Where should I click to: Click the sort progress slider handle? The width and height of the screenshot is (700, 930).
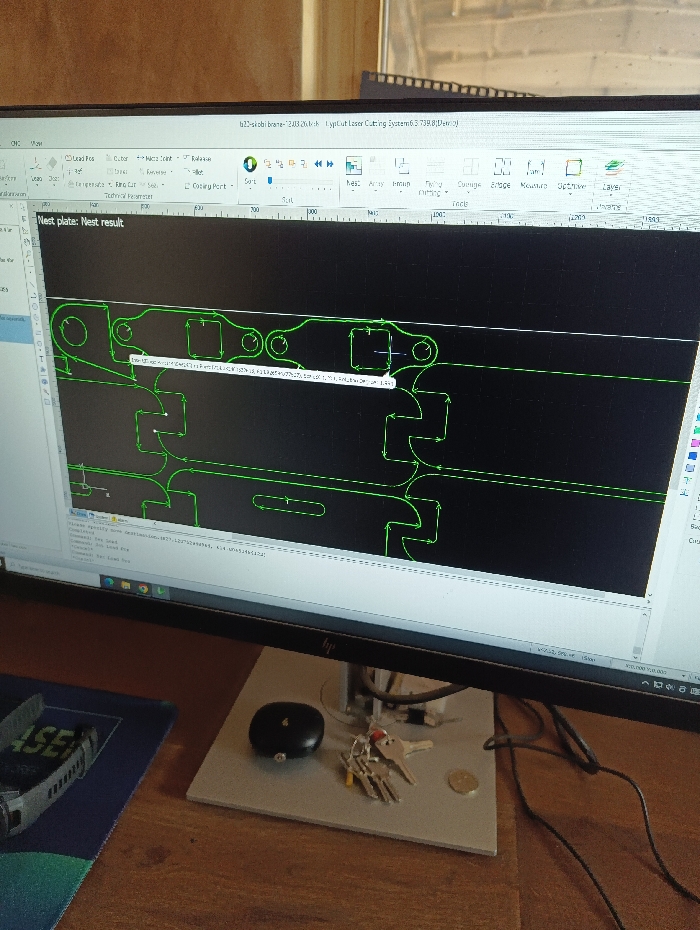(270, 180)
